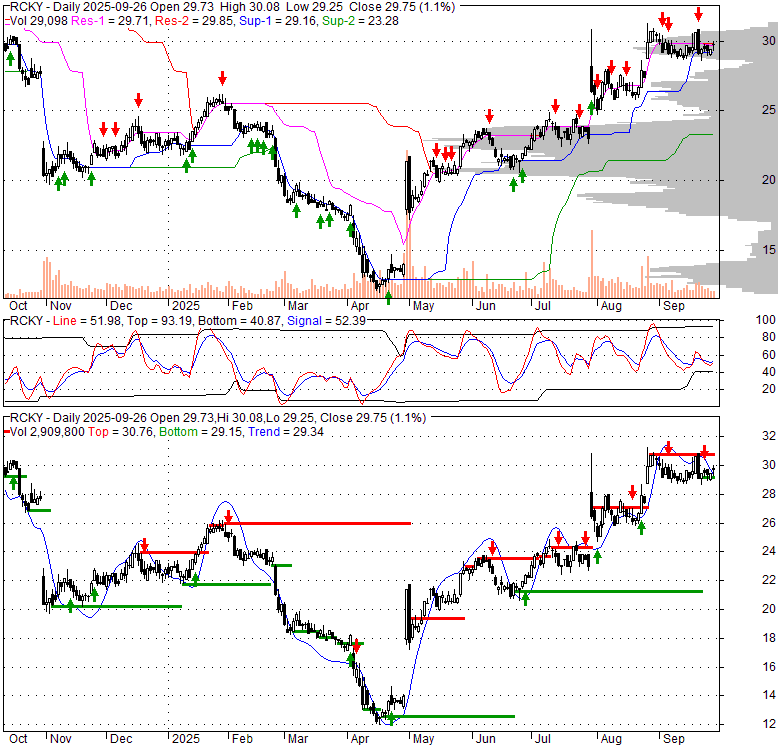Click 'Sep' on the bottom chart's date axis
This screenshot has width=780, height=745.
[x=674, y=739]
